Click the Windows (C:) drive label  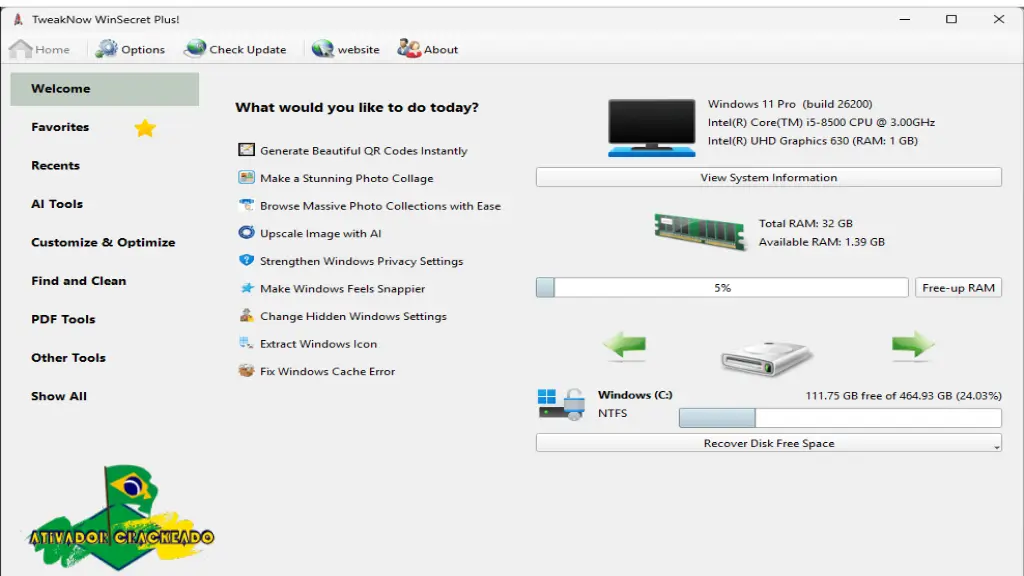tap(635, 395)
